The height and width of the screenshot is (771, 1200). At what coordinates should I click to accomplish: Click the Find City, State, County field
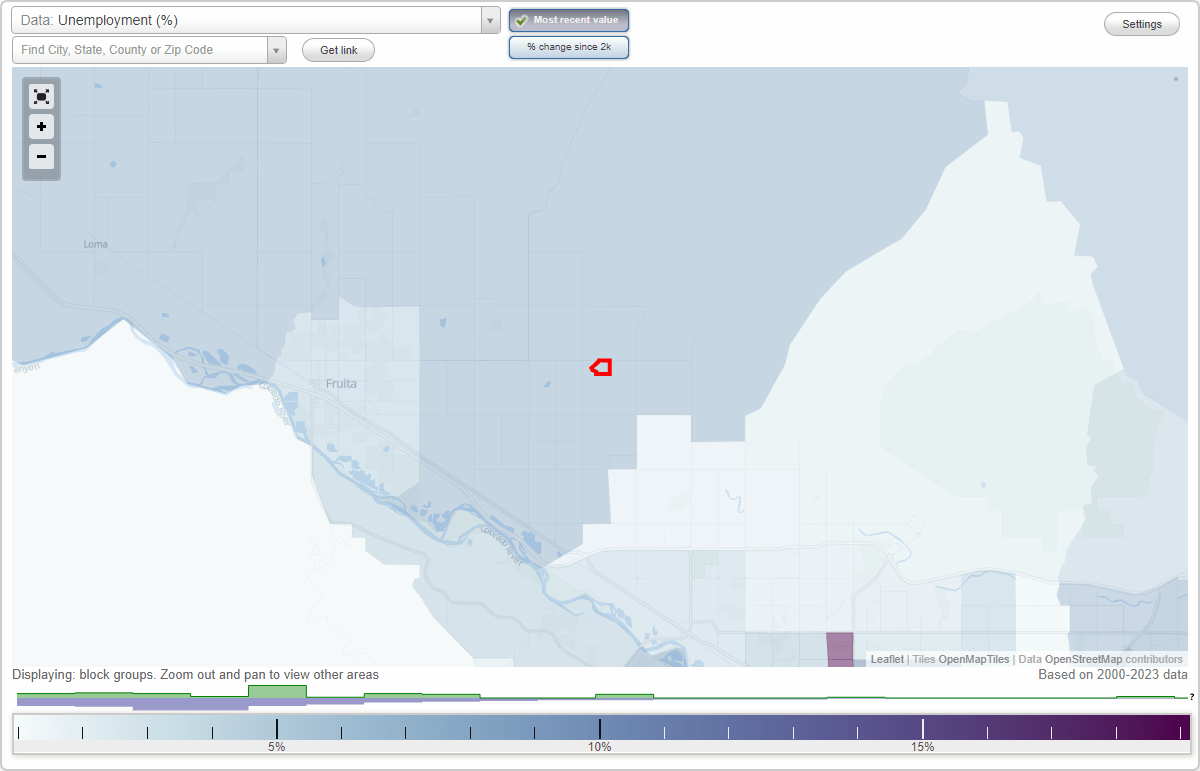pyautogui.click(x=140, y=50)
